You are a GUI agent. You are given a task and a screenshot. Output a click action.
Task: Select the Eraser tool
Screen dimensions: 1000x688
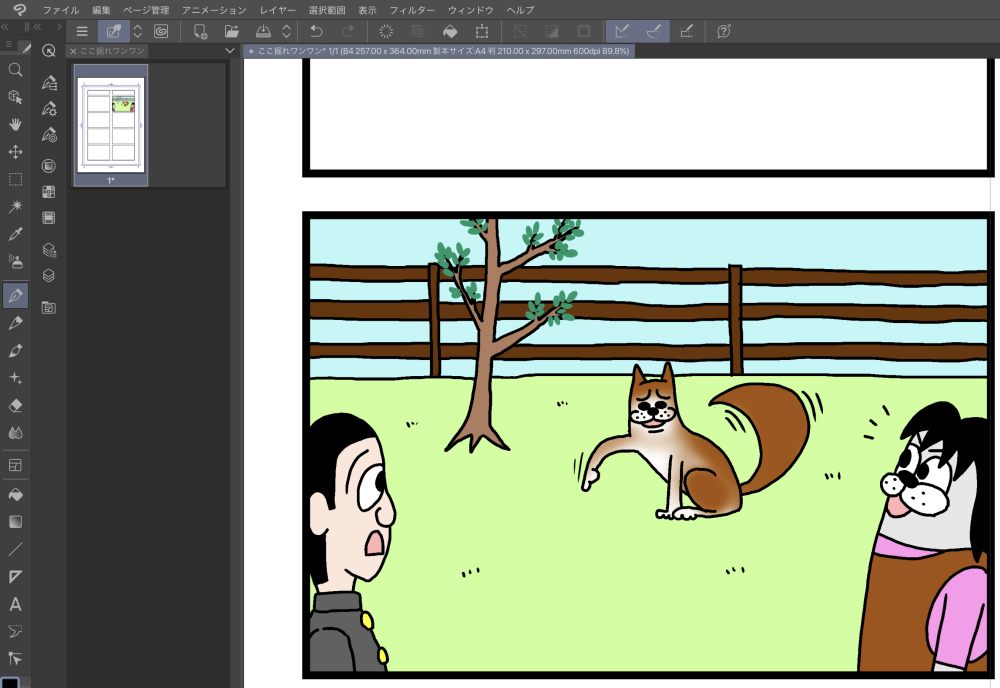15,405
